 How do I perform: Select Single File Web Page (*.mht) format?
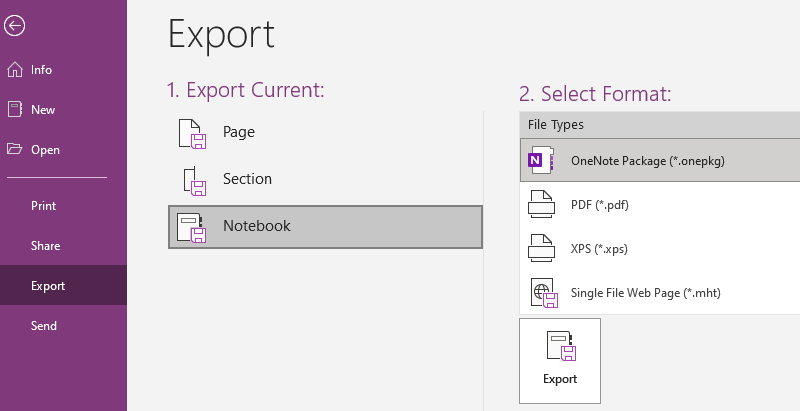click(x=660, y=292)
